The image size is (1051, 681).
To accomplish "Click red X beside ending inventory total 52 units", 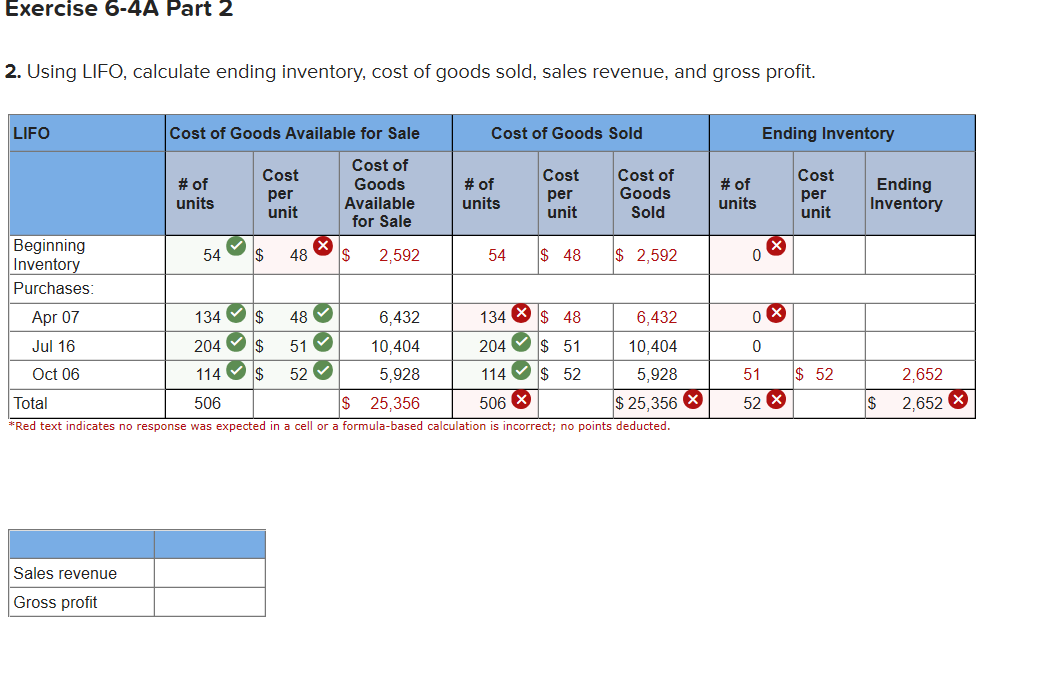I will 776,399.
